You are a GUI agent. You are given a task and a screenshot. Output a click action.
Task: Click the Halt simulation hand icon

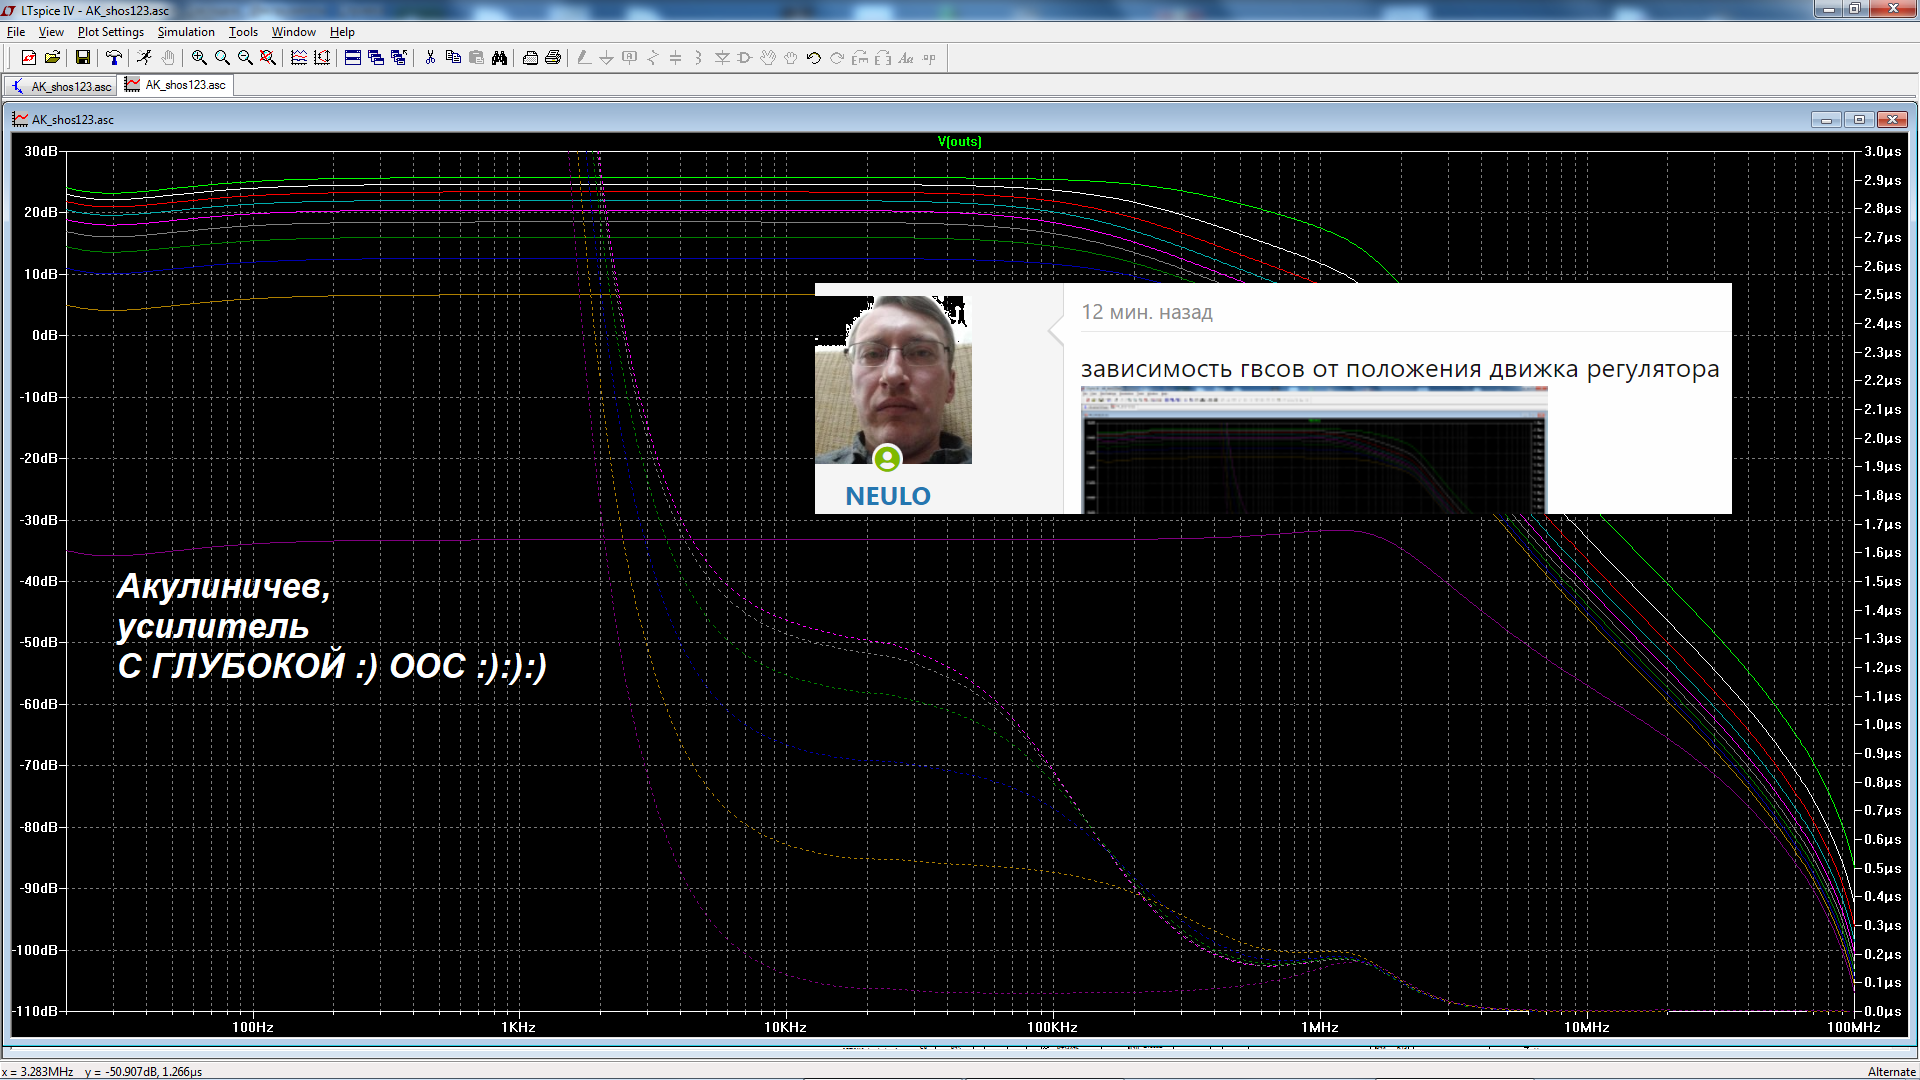point(168,58)
